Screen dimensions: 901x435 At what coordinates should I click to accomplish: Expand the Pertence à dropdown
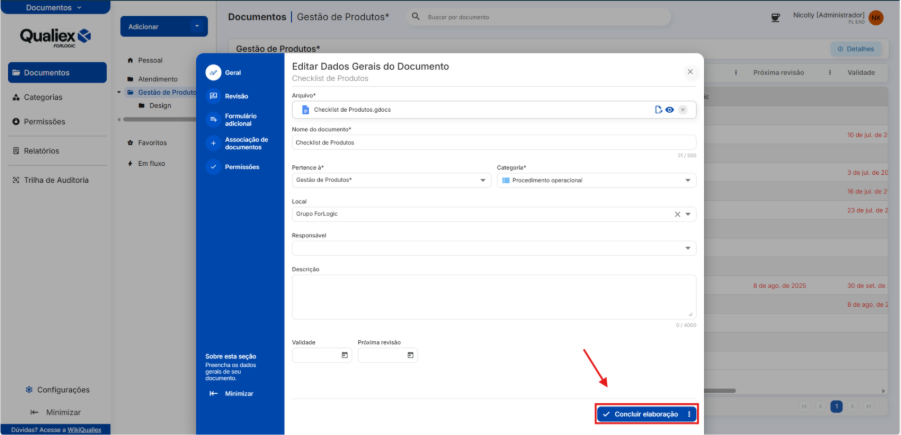tap(484, 180)
